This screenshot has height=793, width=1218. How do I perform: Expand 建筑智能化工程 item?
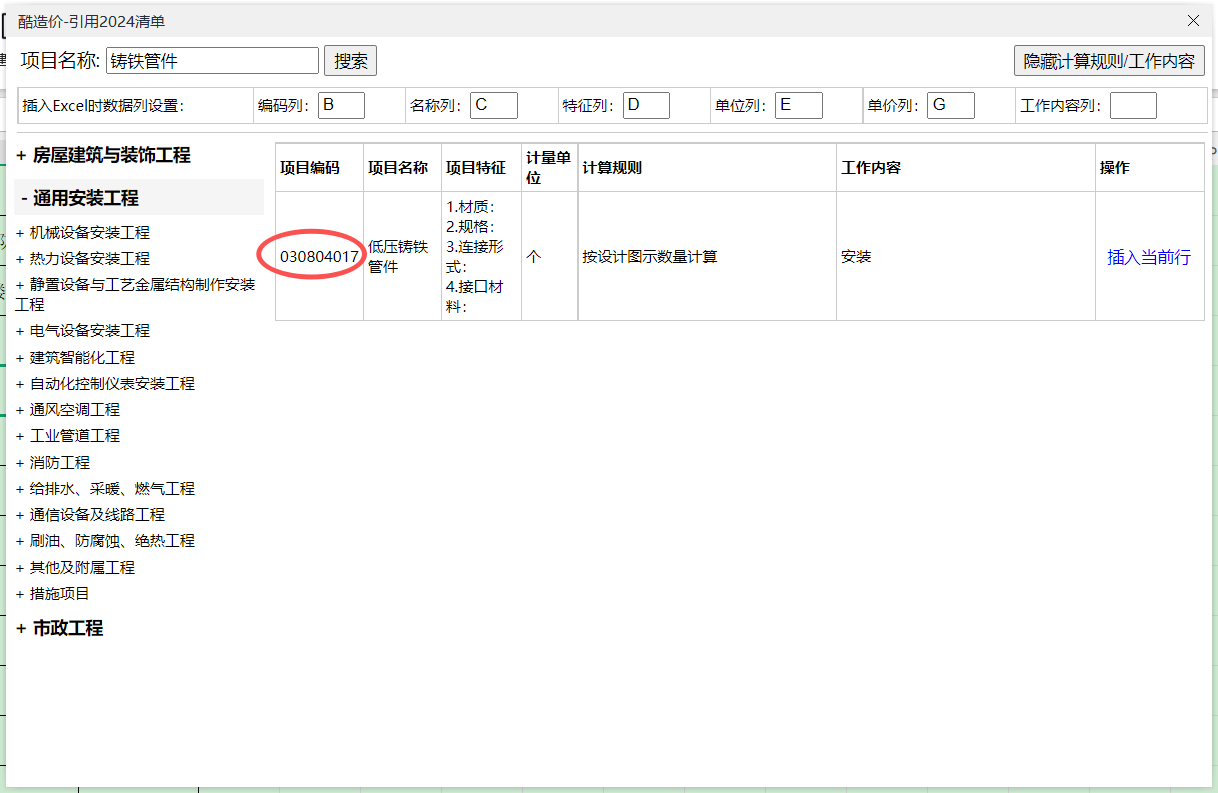(75, 357)
